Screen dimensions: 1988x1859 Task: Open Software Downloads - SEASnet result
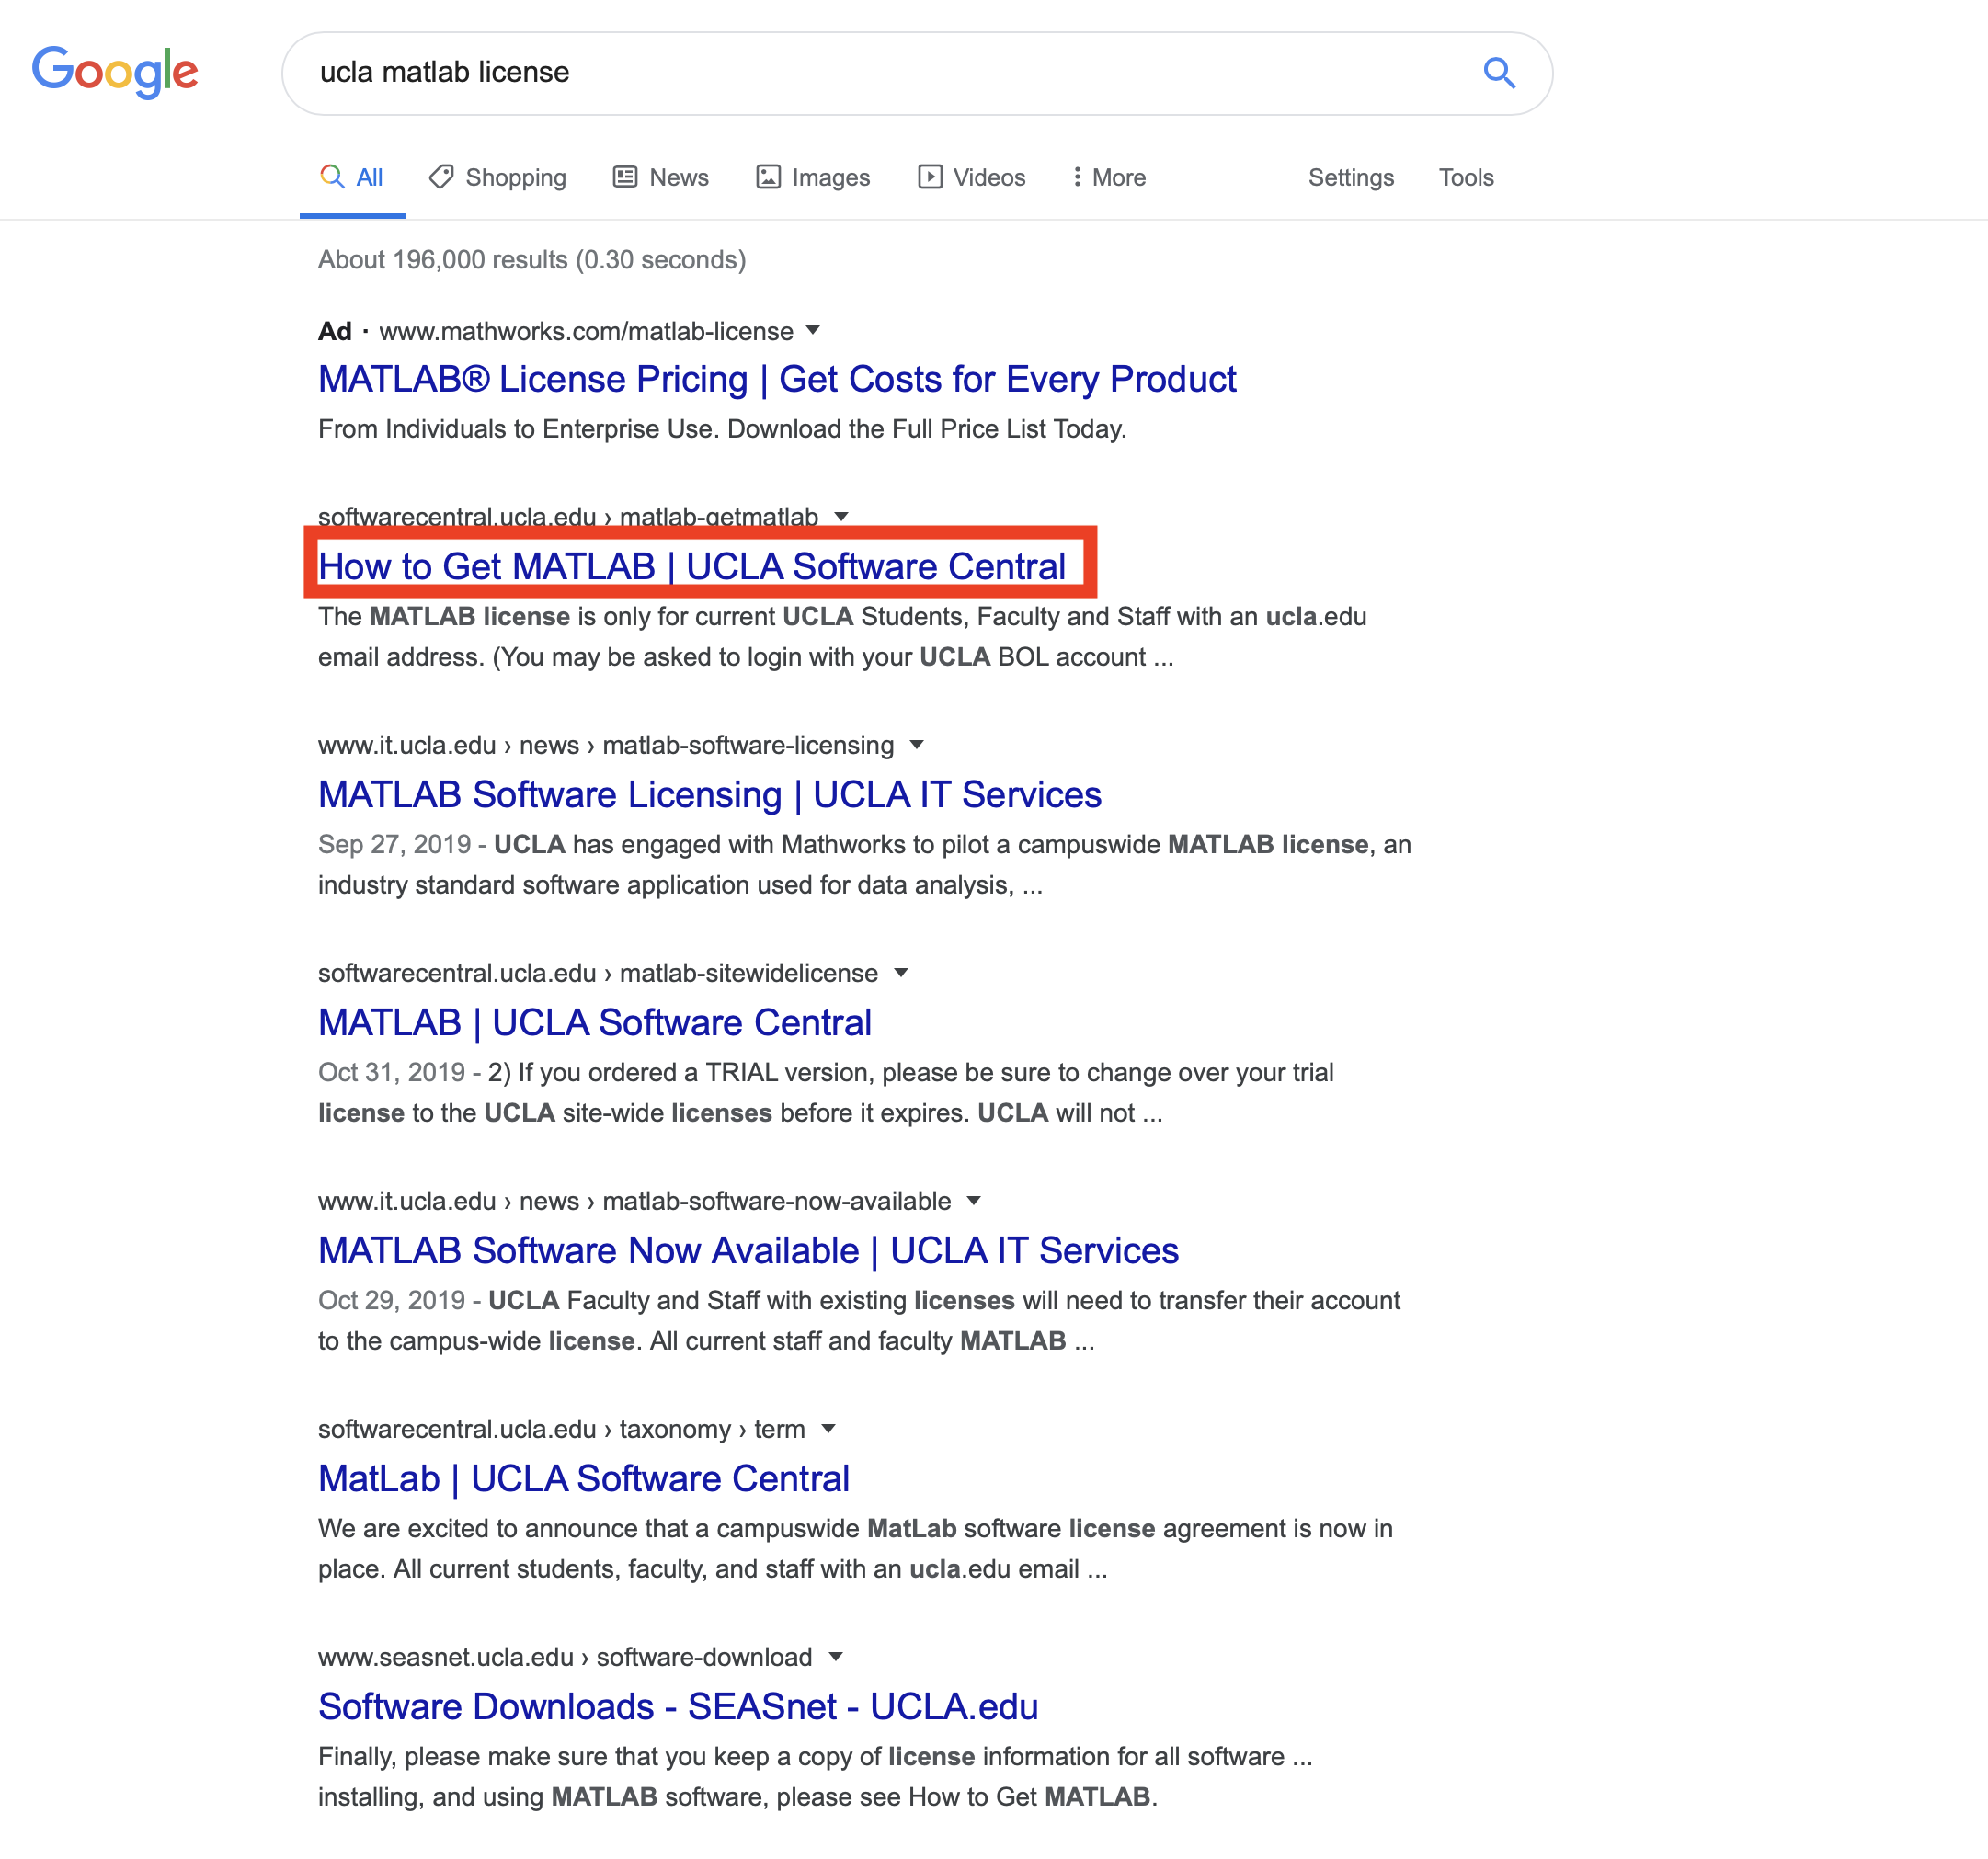point(678,1706)
